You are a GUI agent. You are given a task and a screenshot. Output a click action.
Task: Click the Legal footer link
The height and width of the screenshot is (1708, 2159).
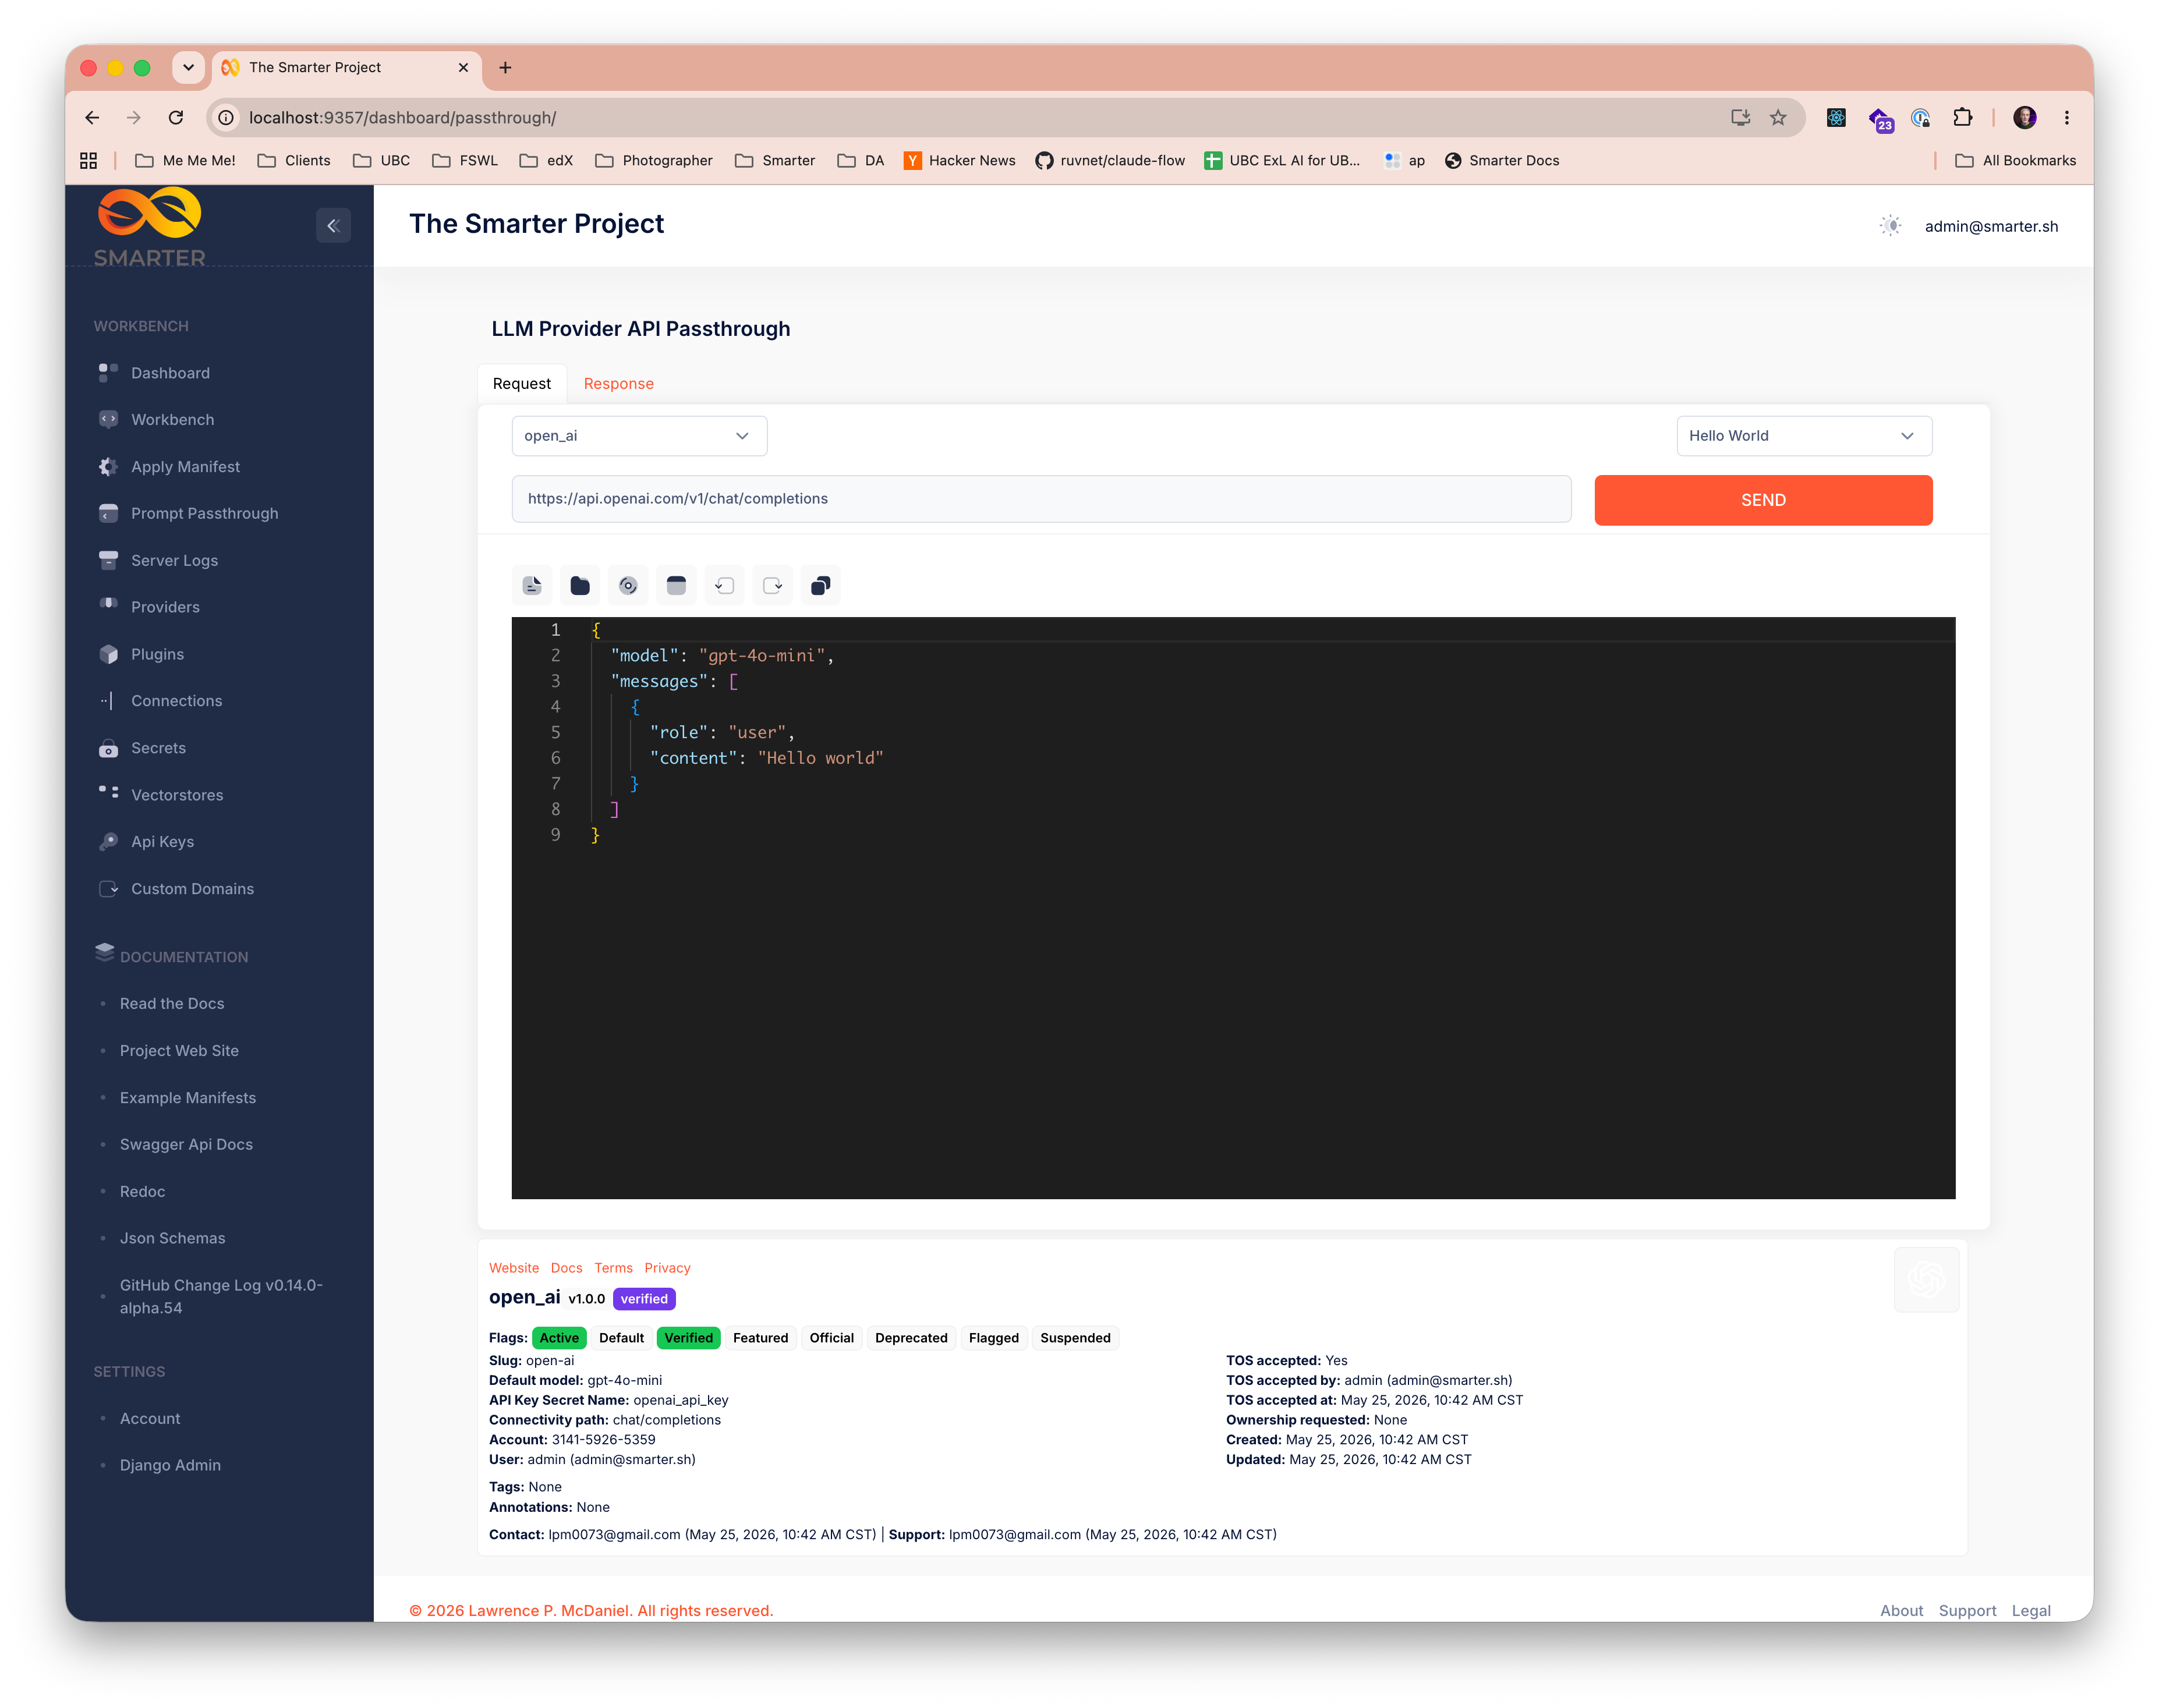pyautogui.click(x=2030, y=1611)
